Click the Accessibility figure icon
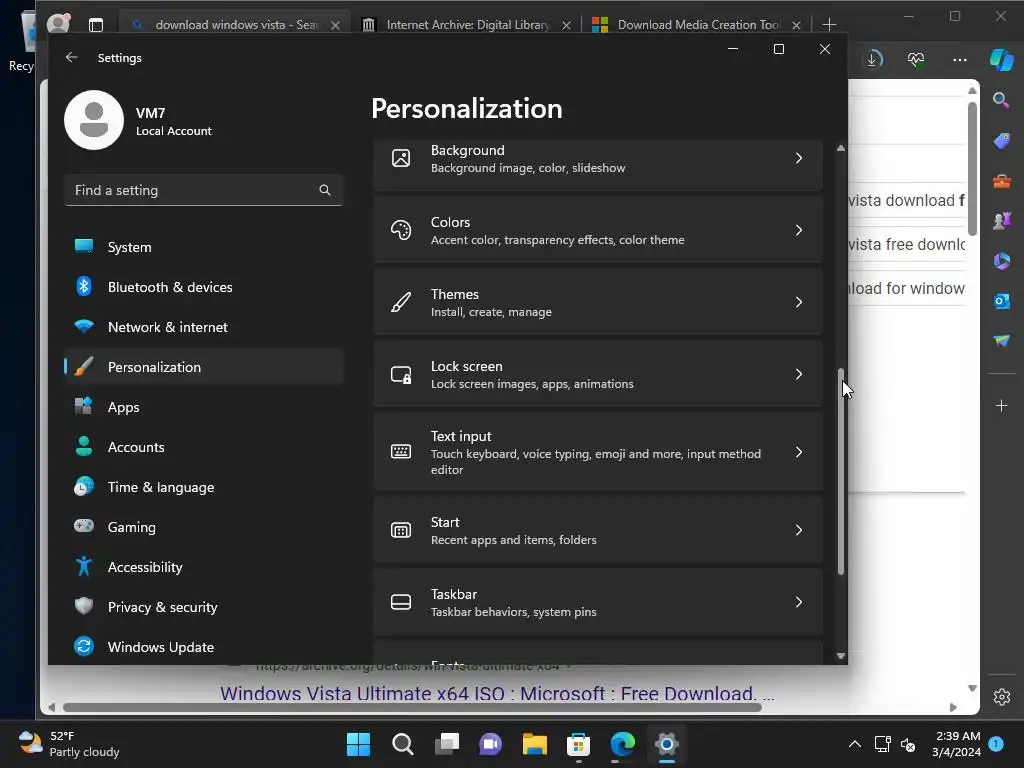The image size is (1024, 768). click(x=84, y=566)
